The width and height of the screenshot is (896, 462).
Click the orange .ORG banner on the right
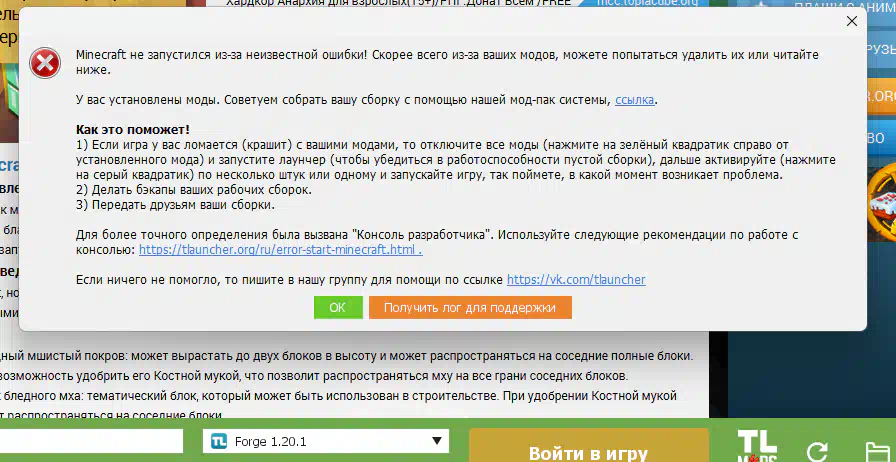881,96
